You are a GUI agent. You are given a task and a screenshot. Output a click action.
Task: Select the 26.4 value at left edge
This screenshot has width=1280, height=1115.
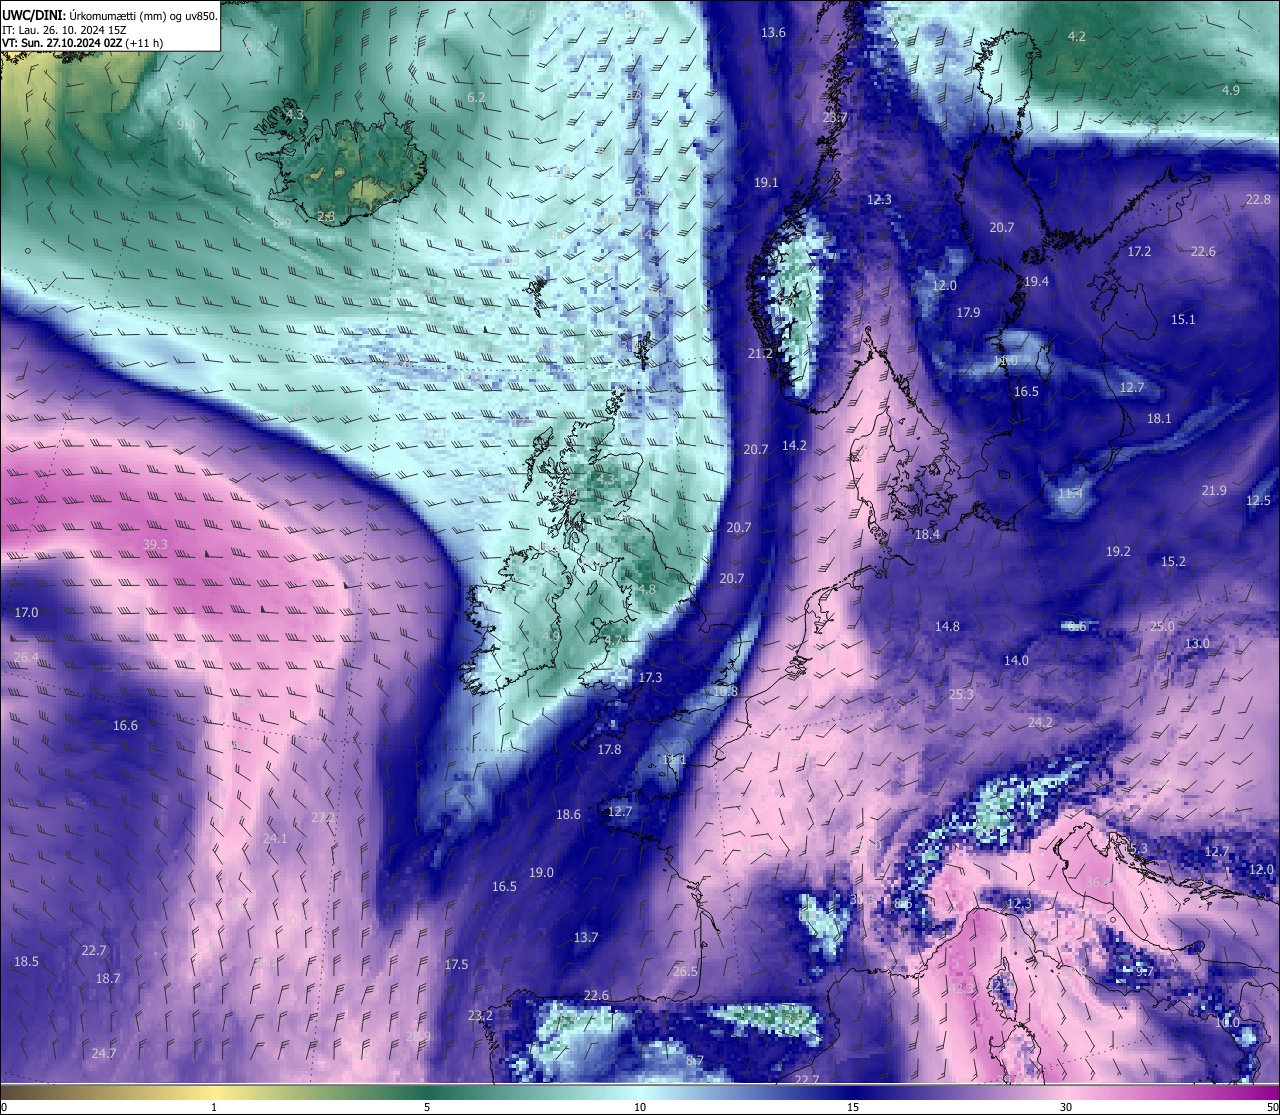click(x=26, y=658)
